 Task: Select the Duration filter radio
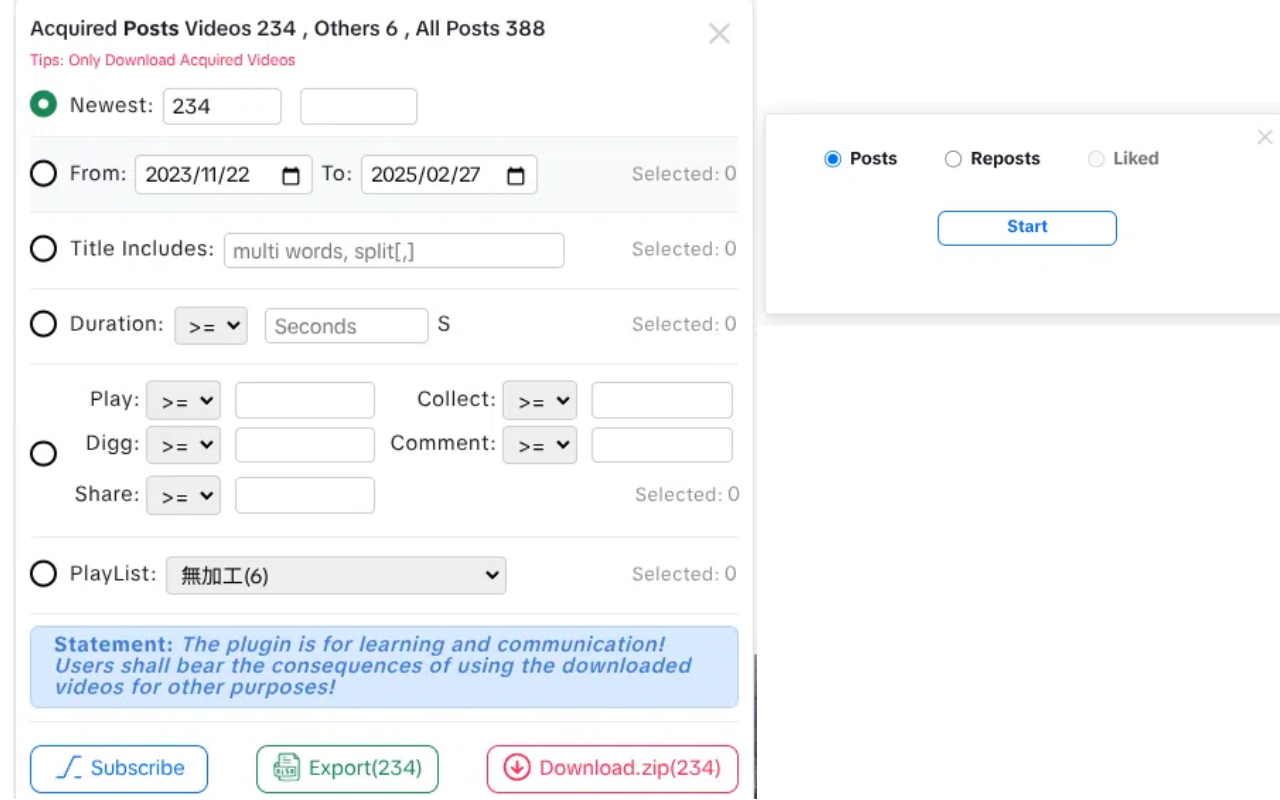(x=43, y=324)
